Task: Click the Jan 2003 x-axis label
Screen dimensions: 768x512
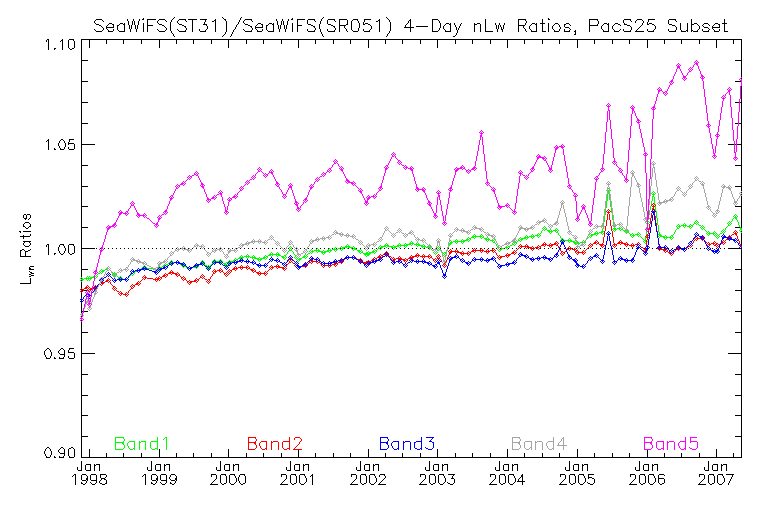Action: tap(437, 473)
